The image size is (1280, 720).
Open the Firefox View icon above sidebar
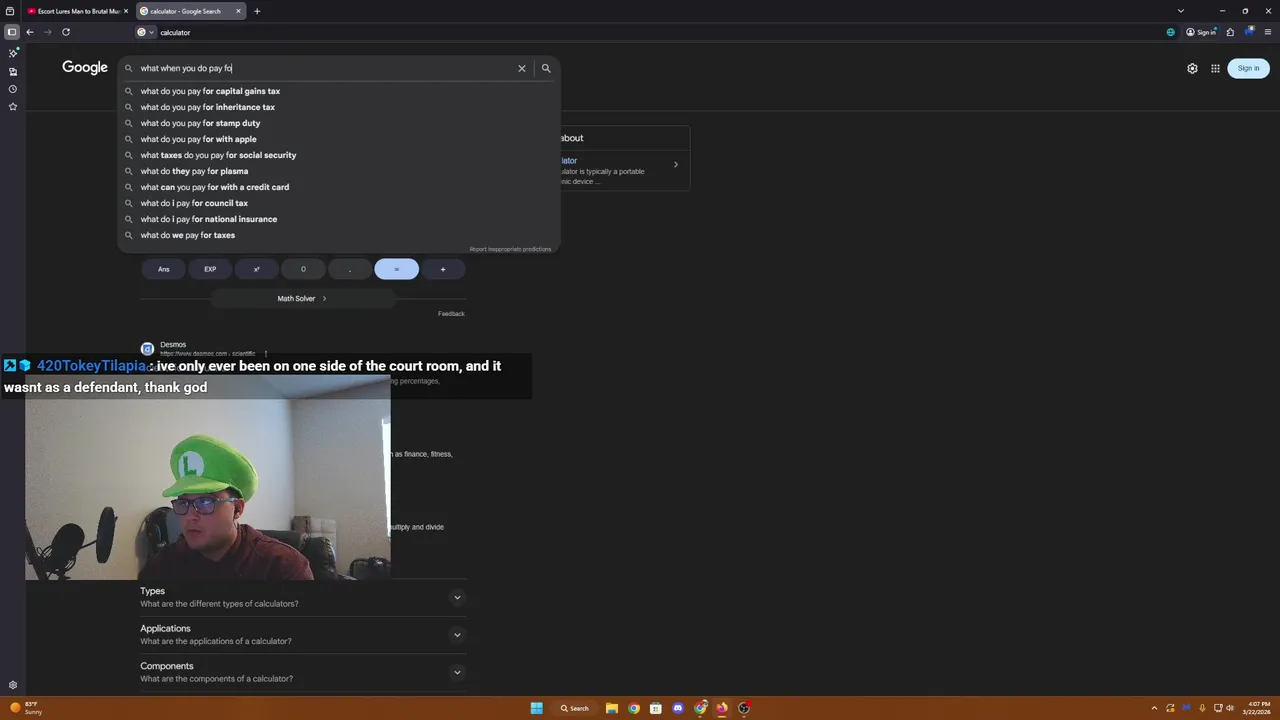[x=10, y=11]
